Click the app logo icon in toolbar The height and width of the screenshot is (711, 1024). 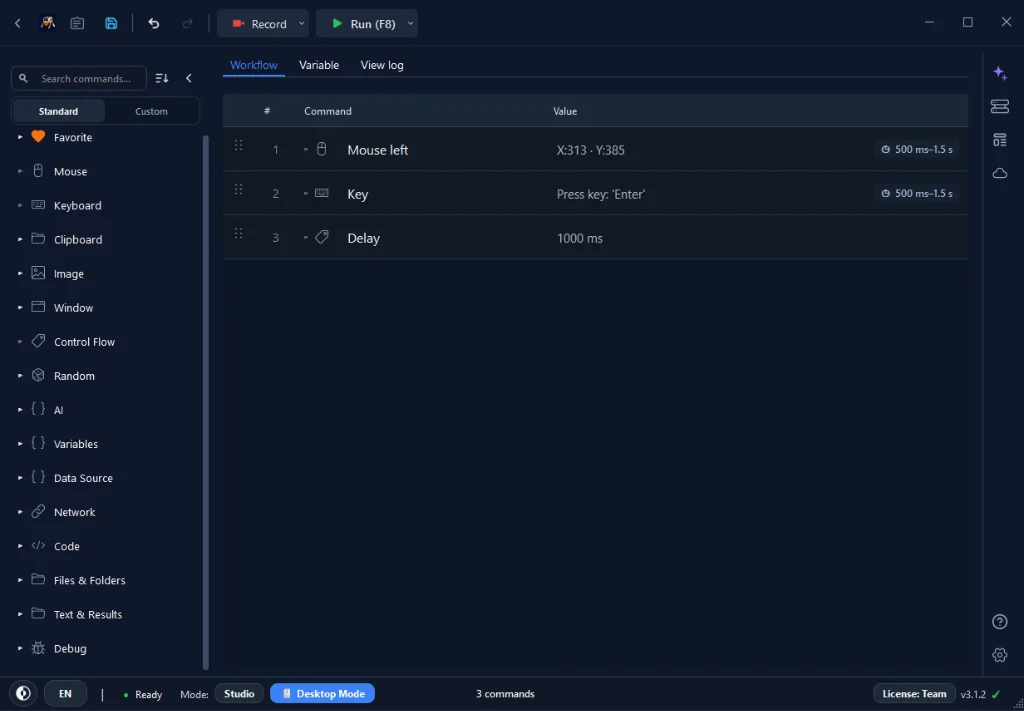[x=47, y=24]
